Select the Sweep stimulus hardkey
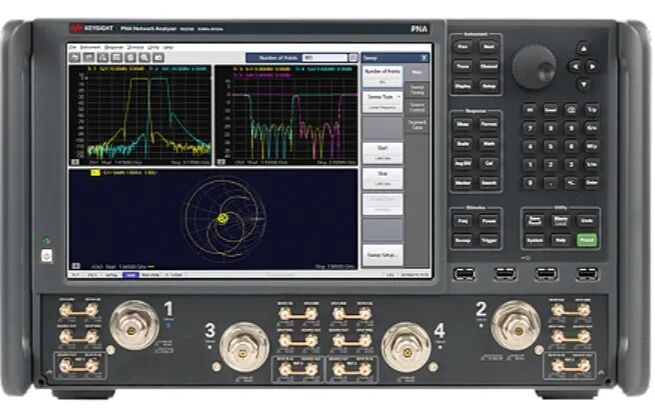This screenshot has height=415, width=655. [463, 240]
